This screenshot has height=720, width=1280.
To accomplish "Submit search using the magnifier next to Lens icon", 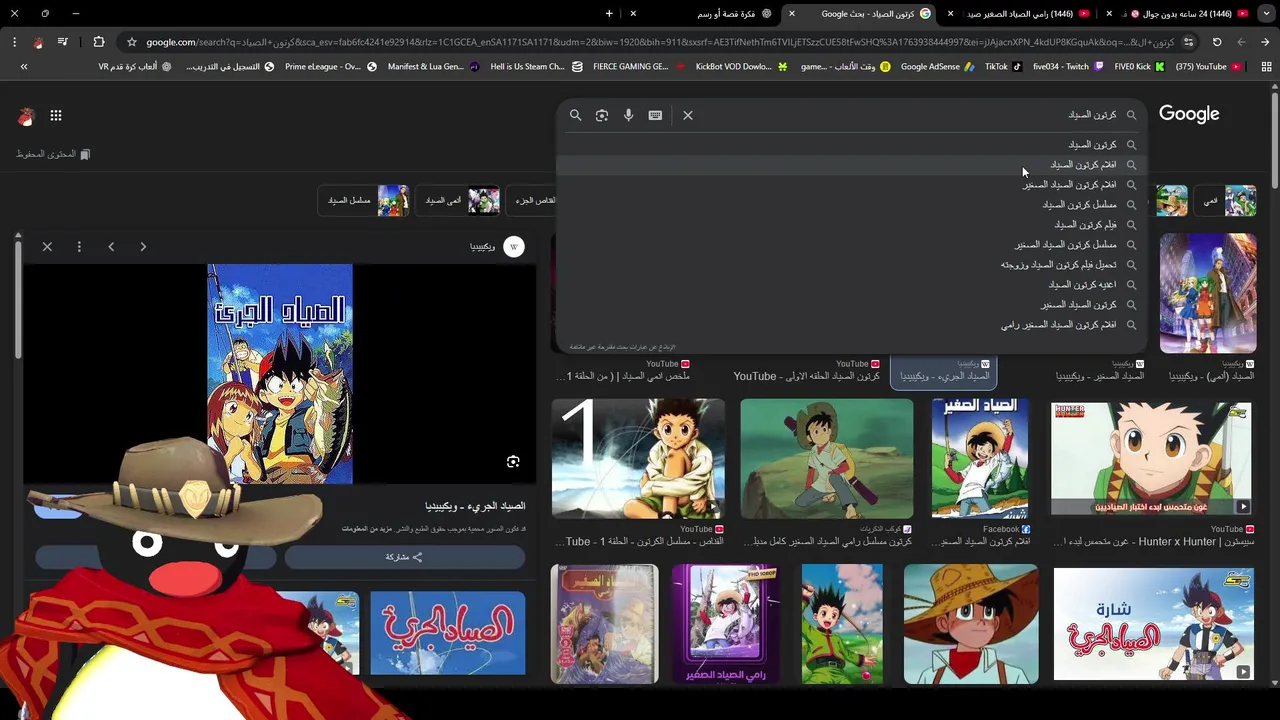I will (575, 115).
